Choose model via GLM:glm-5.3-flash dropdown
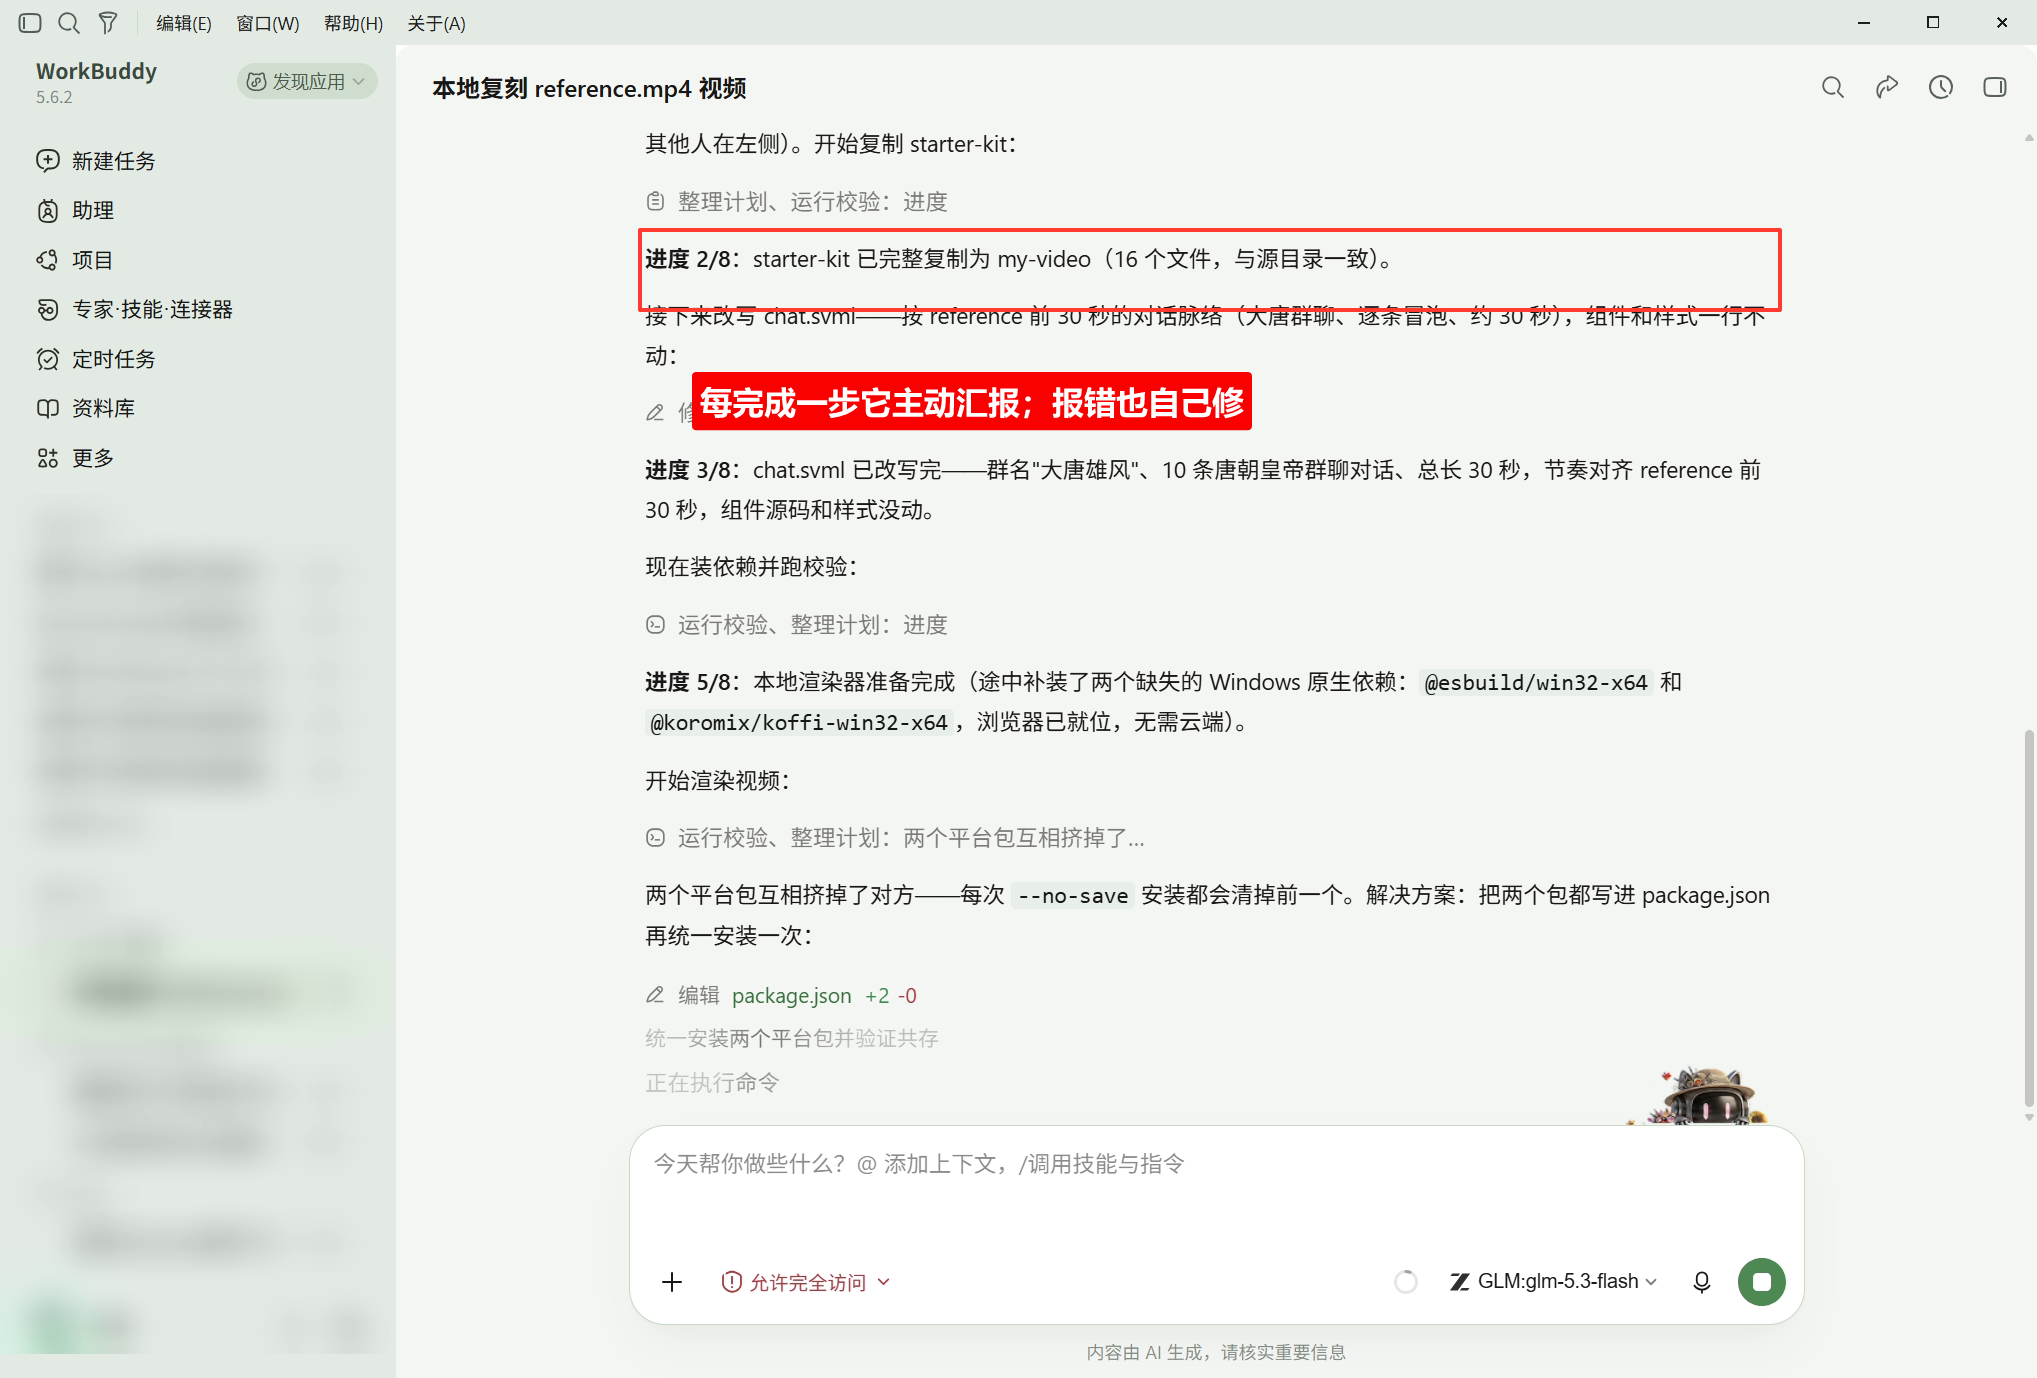2037x1378 pixels. 1554,1282
